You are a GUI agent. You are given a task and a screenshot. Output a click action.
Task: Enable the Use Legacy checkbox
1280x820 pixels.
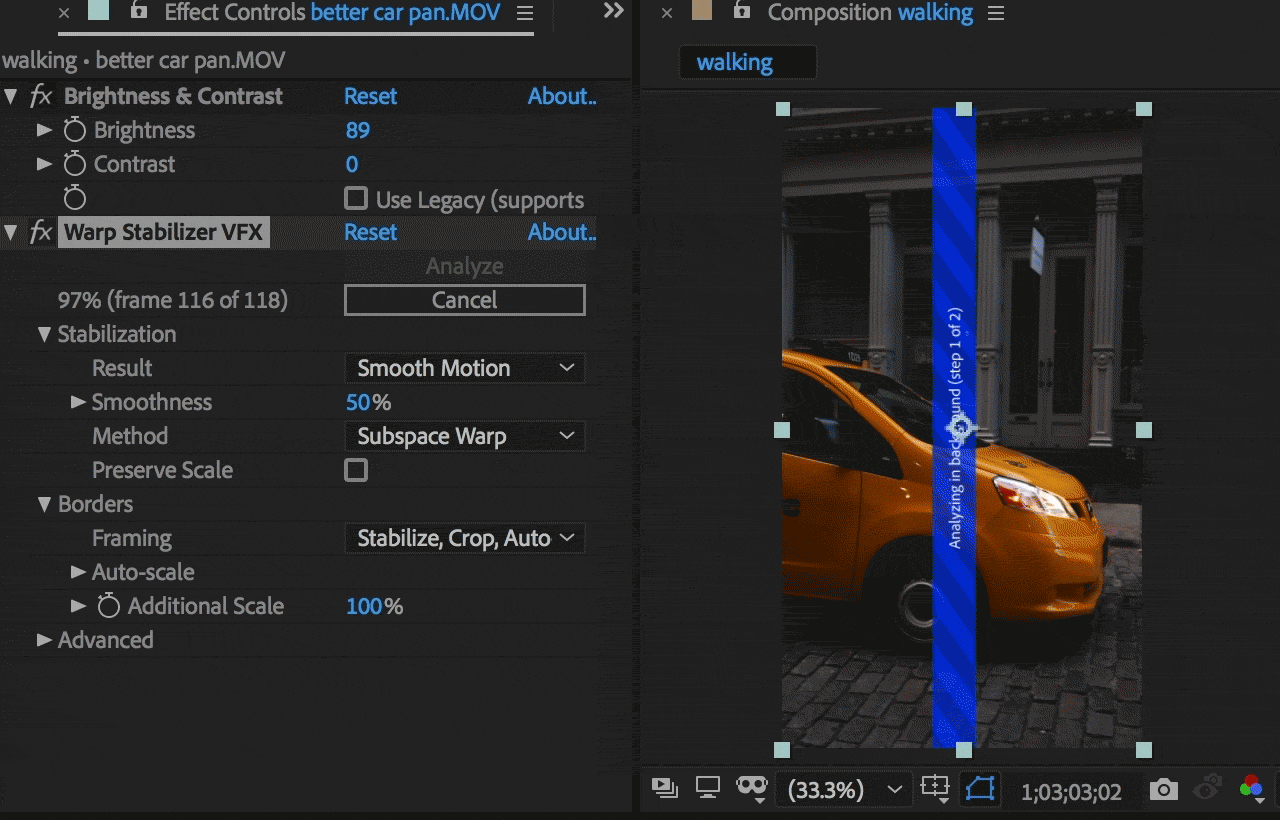pyautogui.click(x=355, y=198)
